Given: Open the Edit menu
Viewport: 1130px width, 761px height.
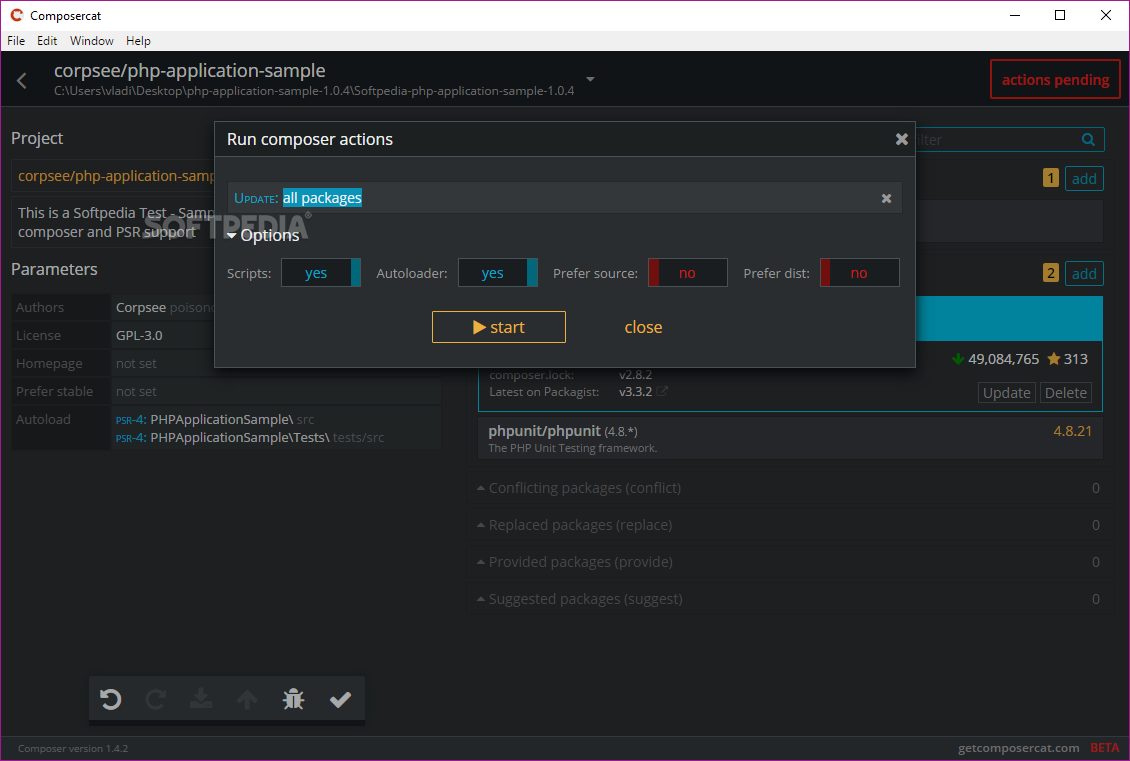Looking at the screenshot, I should point(47,41).
